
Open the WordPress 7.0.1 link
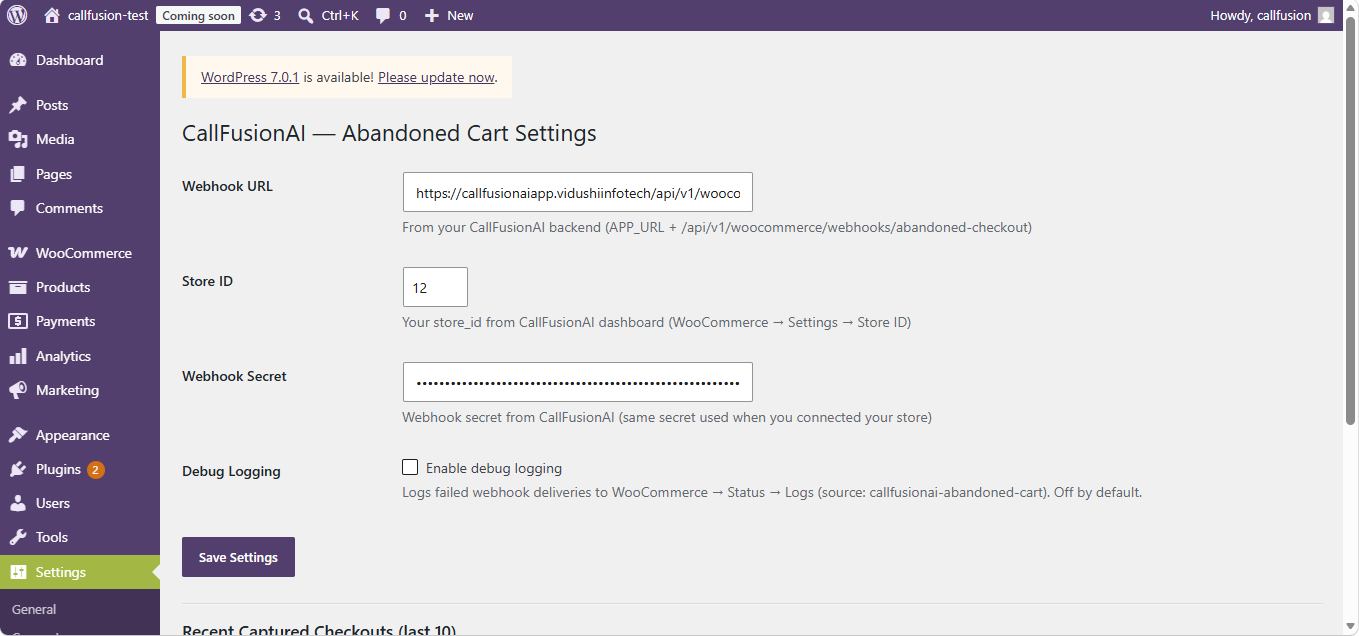click(250, 77)
